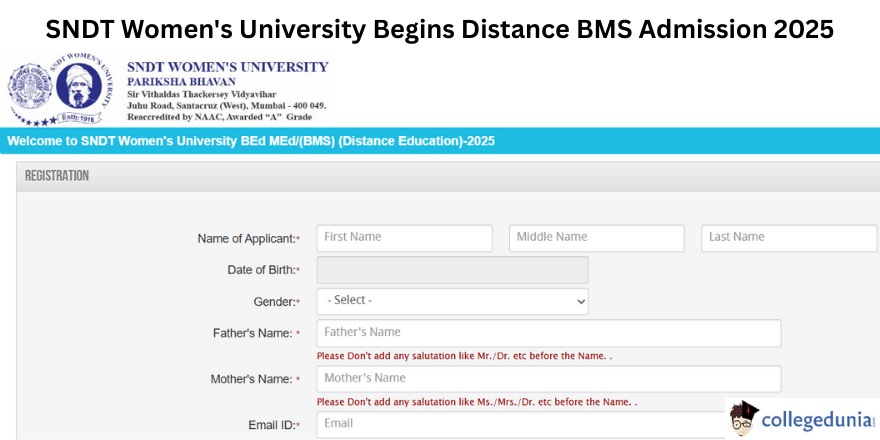880x440 pixels.
Task: Click the collegedunia brand text
Action: tap(815, 418)
